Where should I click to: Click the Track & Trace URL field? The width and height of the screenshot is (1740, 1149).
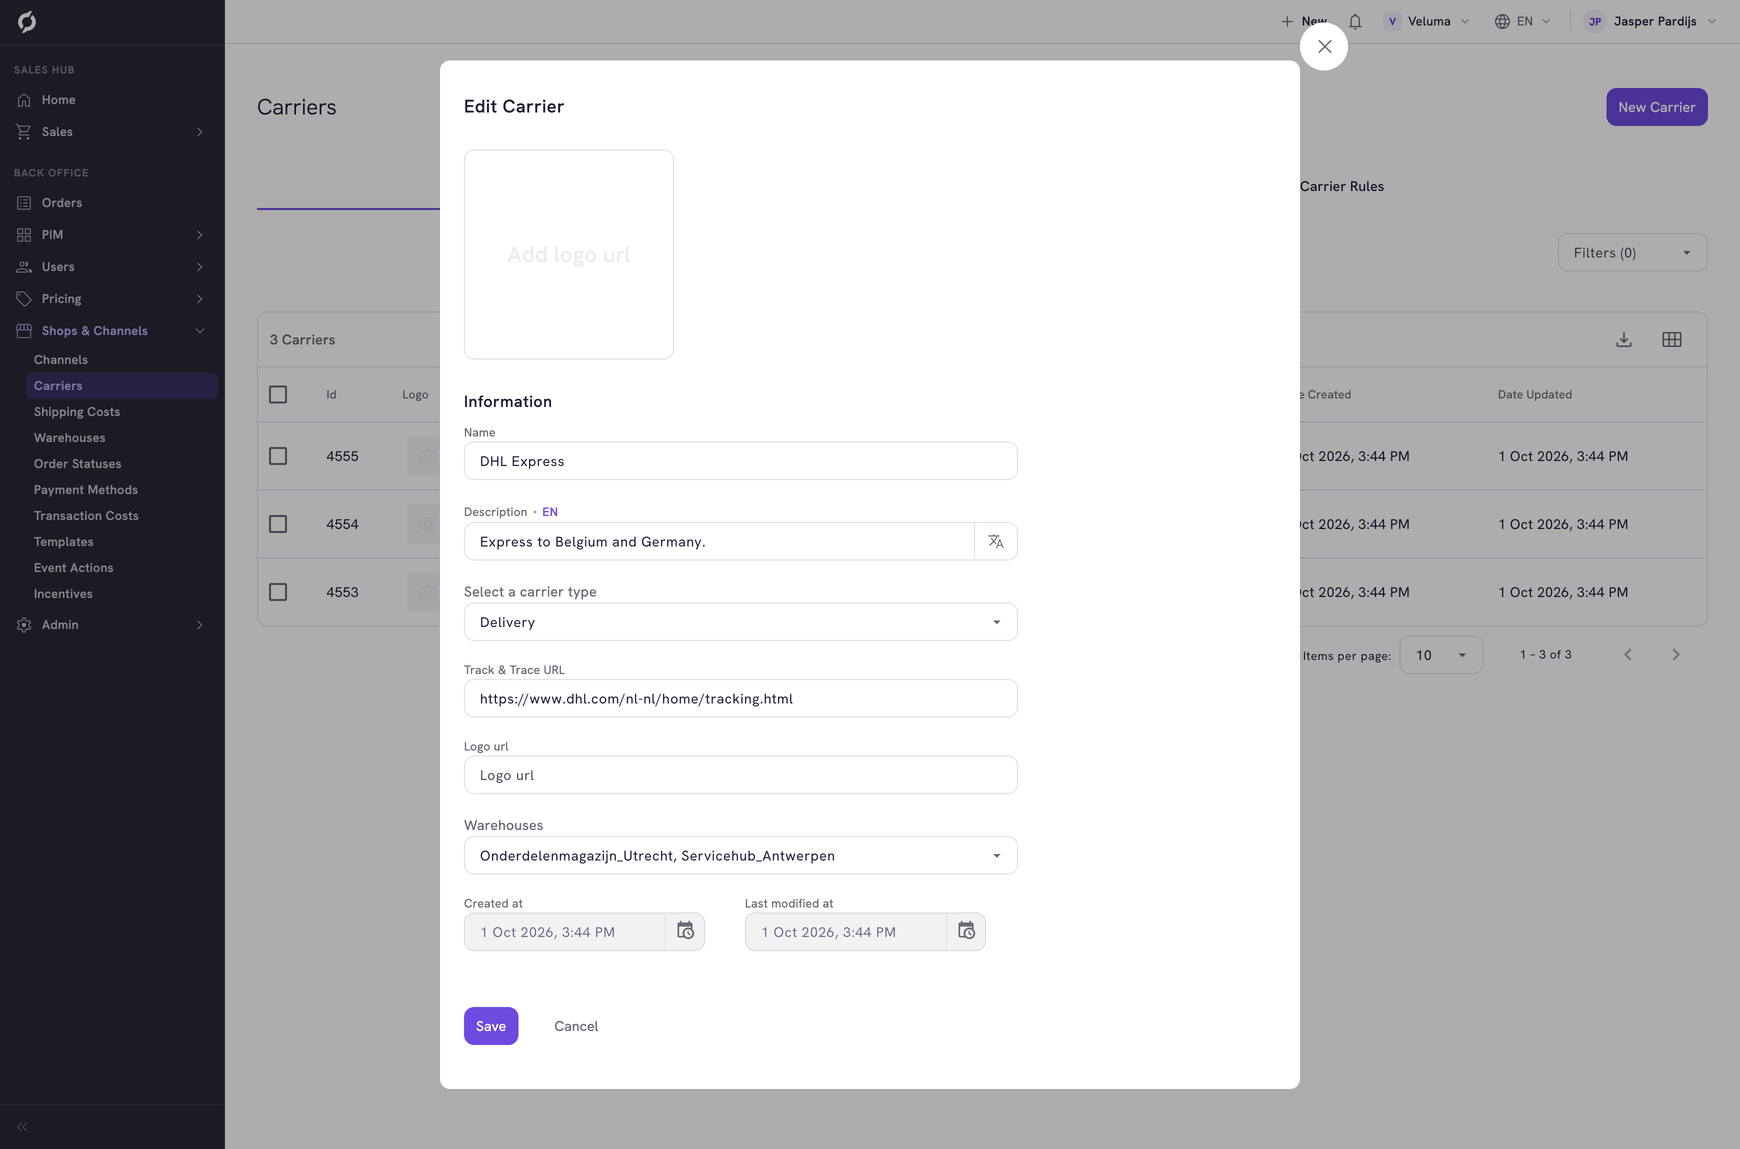click(x=741, y=699)
